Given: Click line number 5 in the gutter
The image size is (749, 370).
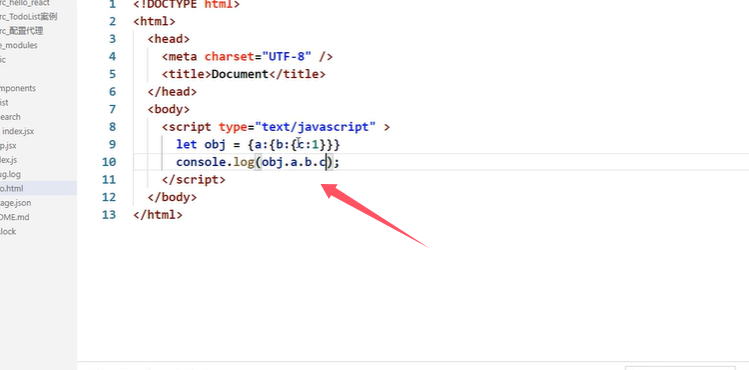Looking at the screenshot, I should pos(112,74).
